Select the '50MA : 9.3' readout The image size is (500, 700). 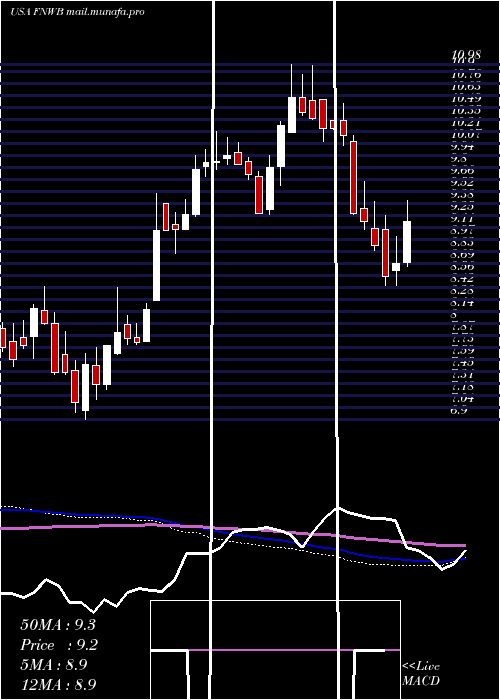[x=58, y=625]
